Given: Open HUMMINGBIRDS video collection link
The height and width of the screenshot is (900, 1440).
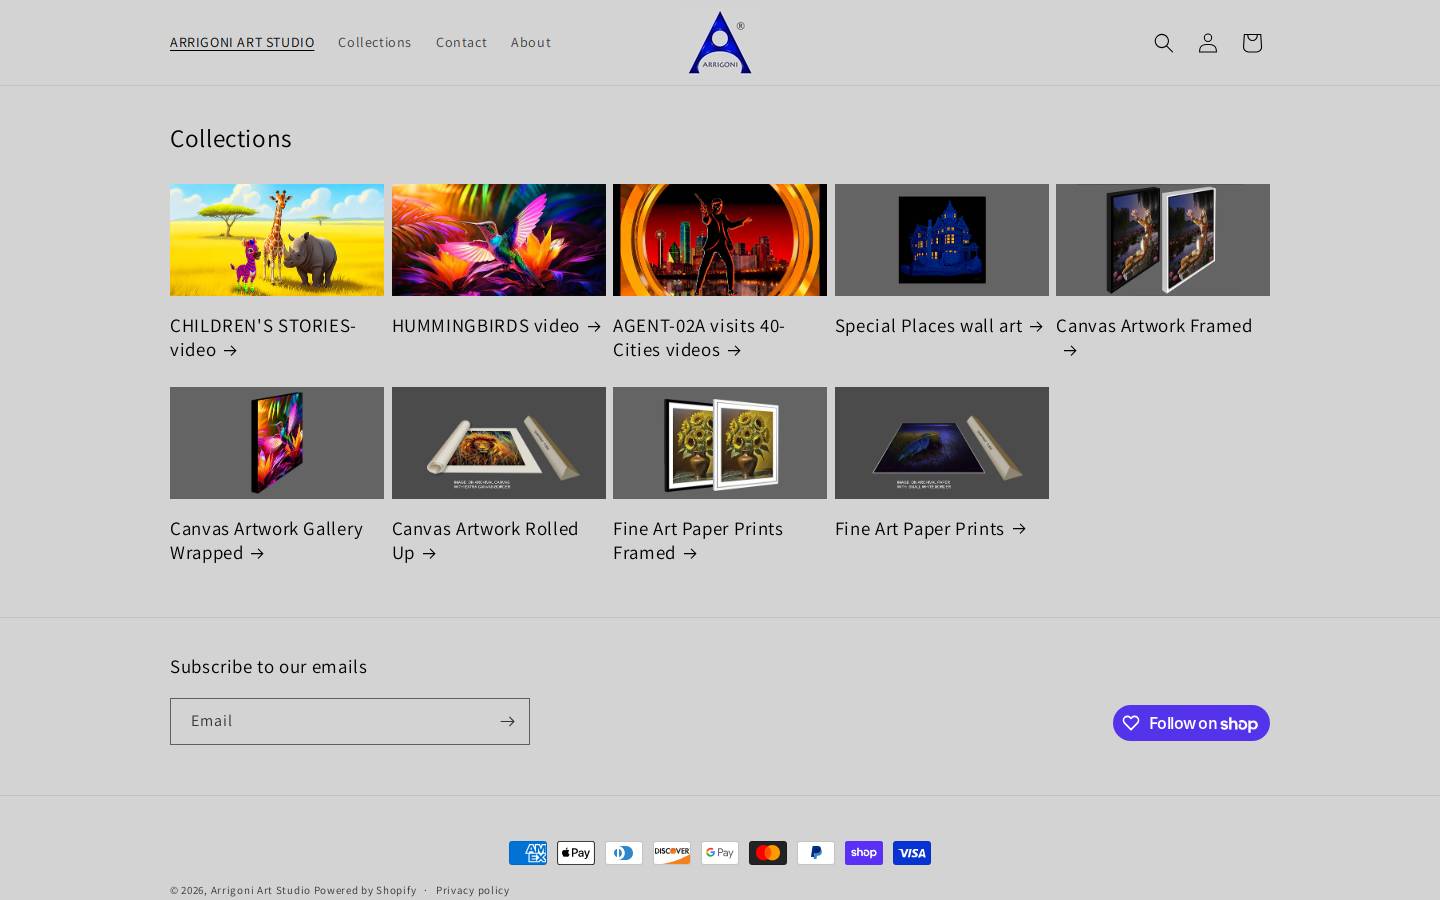Looking at the screenshot, I should [x=497, y=325].
